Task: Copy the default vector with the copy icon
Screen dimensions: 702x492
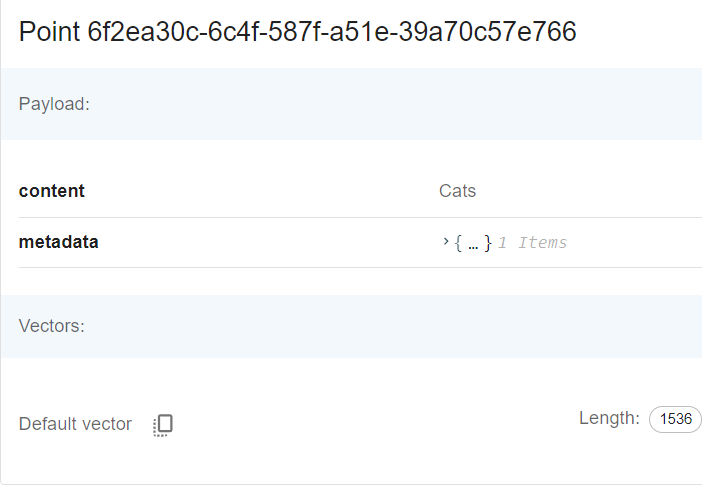Action: pyautogui.click(x=163, y=425)
